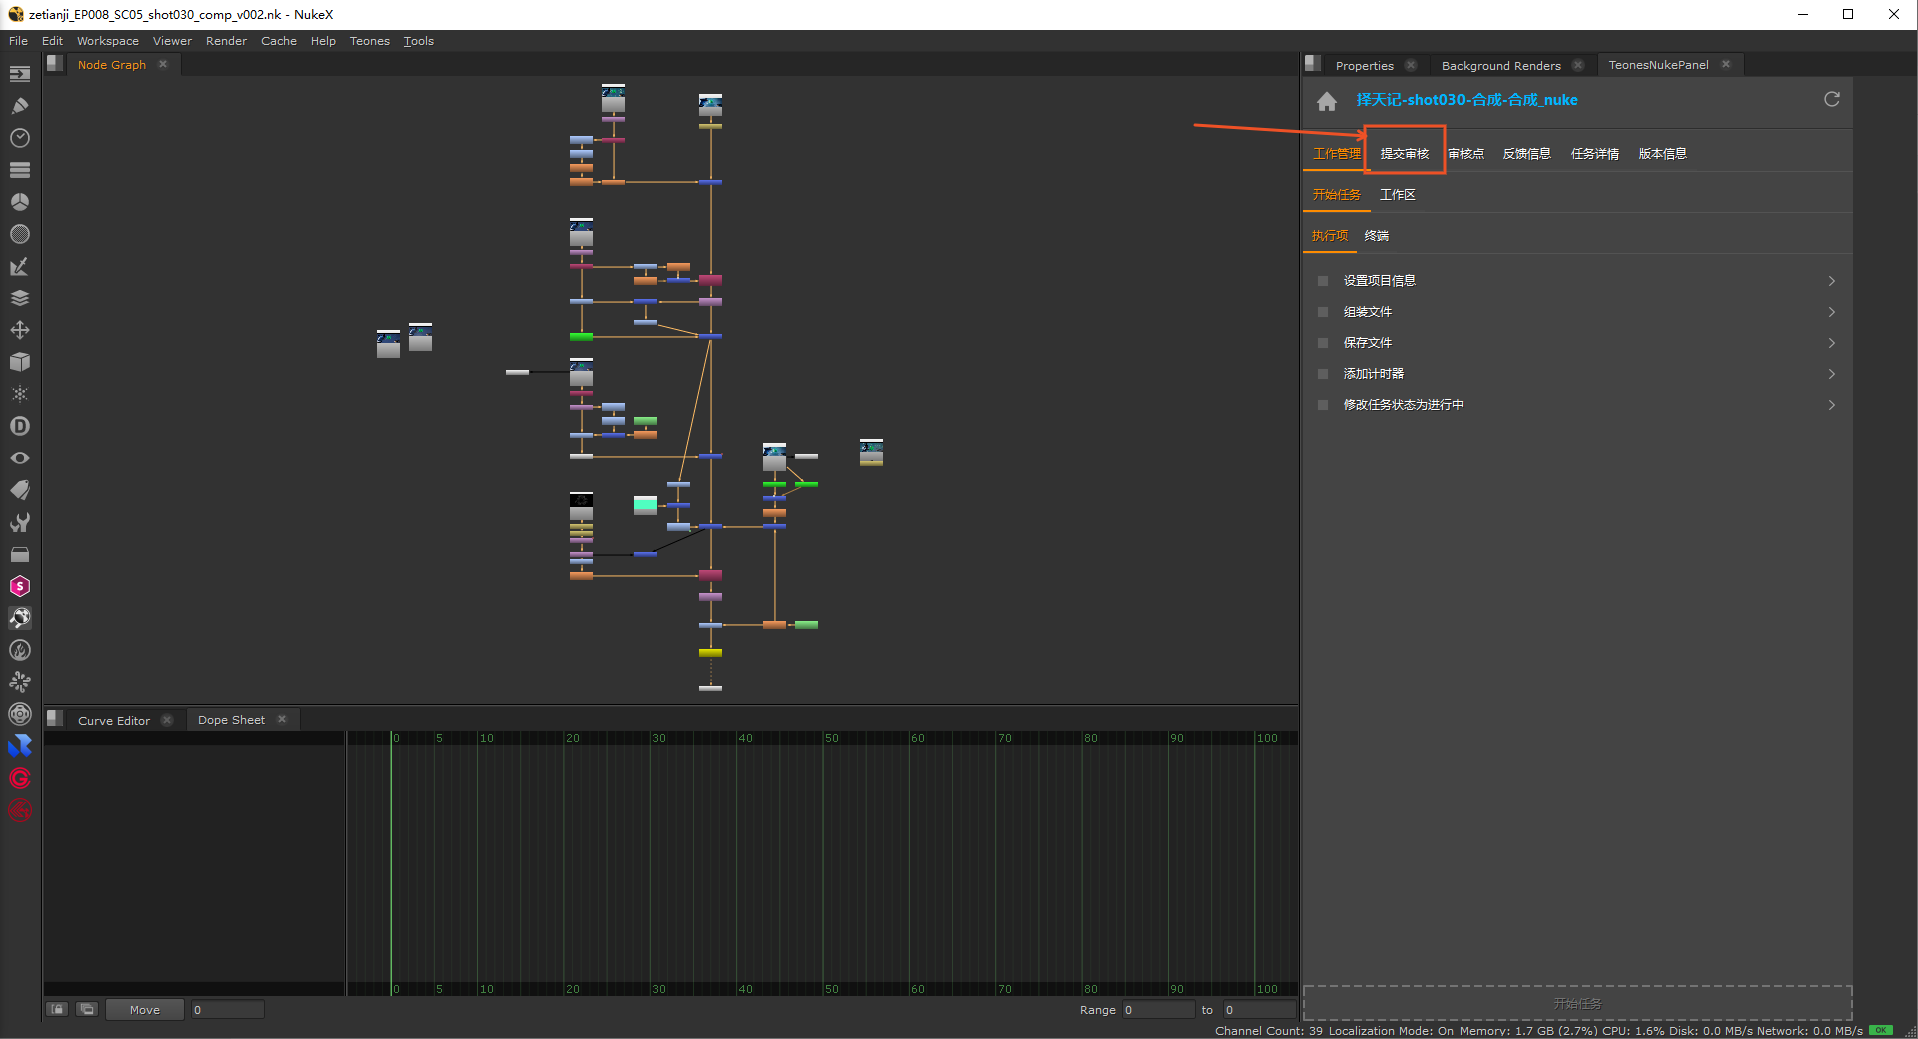Click the Range start input field
This screenshot has width=1918, height=1039.
click(1156, 1010)
